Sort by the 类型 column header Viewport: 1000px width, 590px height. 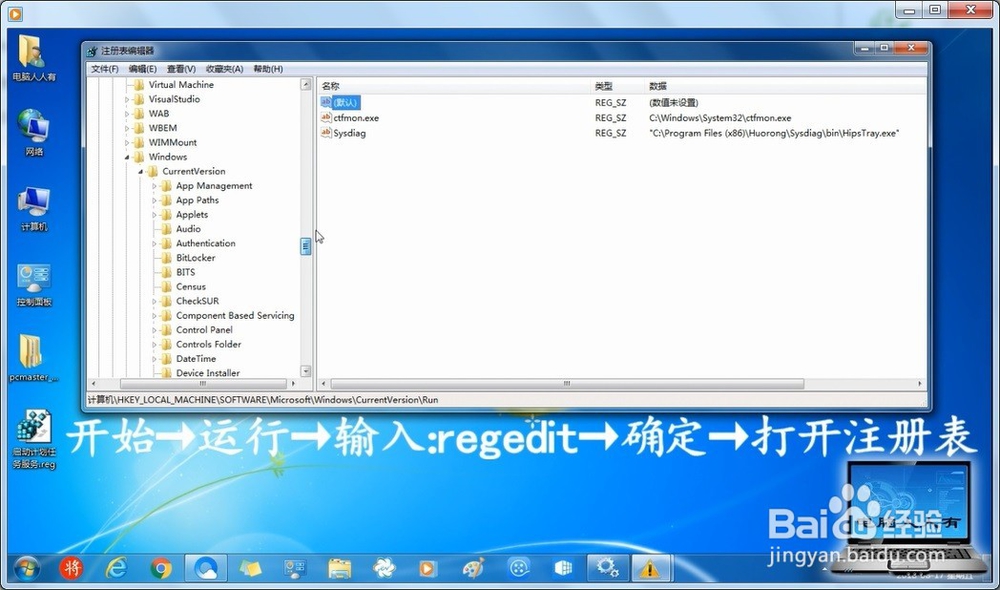[x=618, y=86]
